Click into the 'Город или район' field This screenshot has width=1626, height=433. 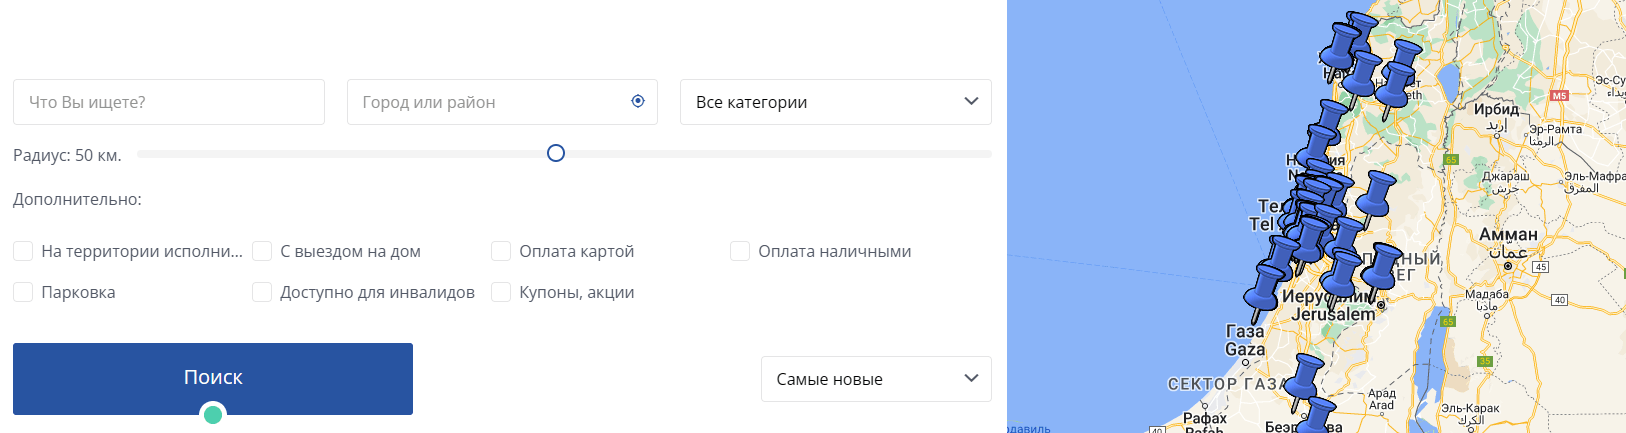[x=490, y=102]
